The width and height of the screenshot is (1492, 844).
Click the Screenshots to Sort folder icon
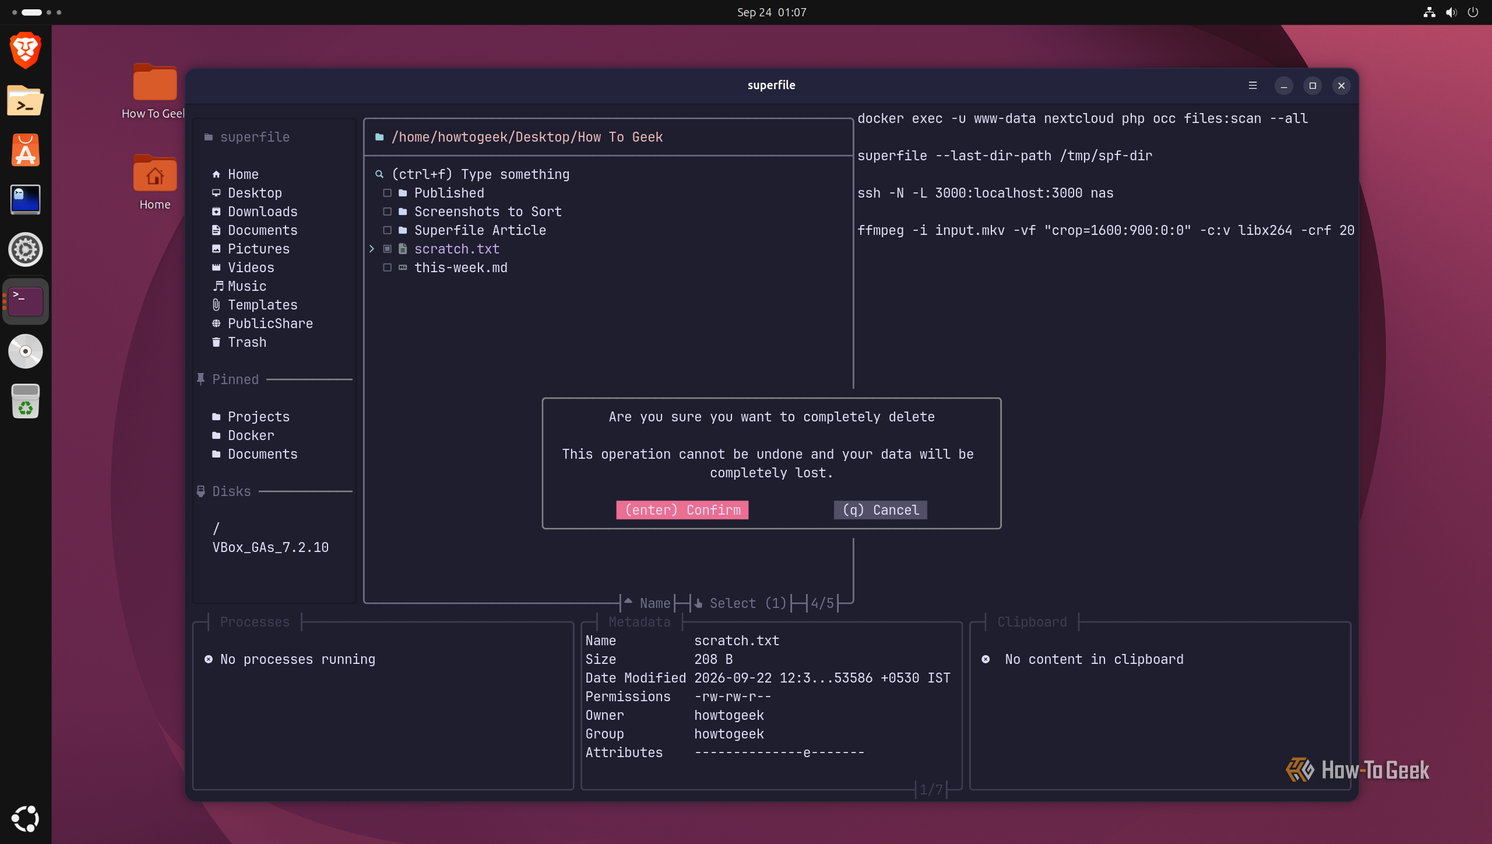403,212
